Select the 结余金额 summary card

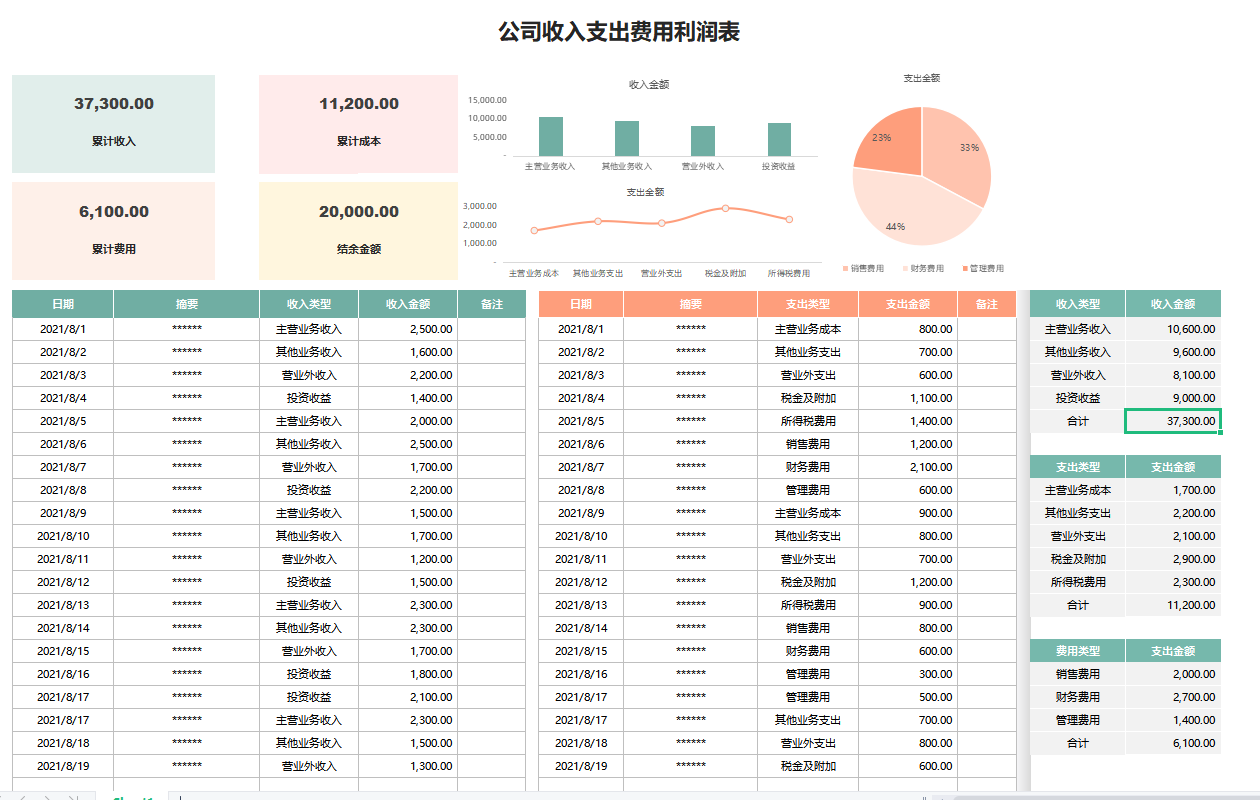358,231
